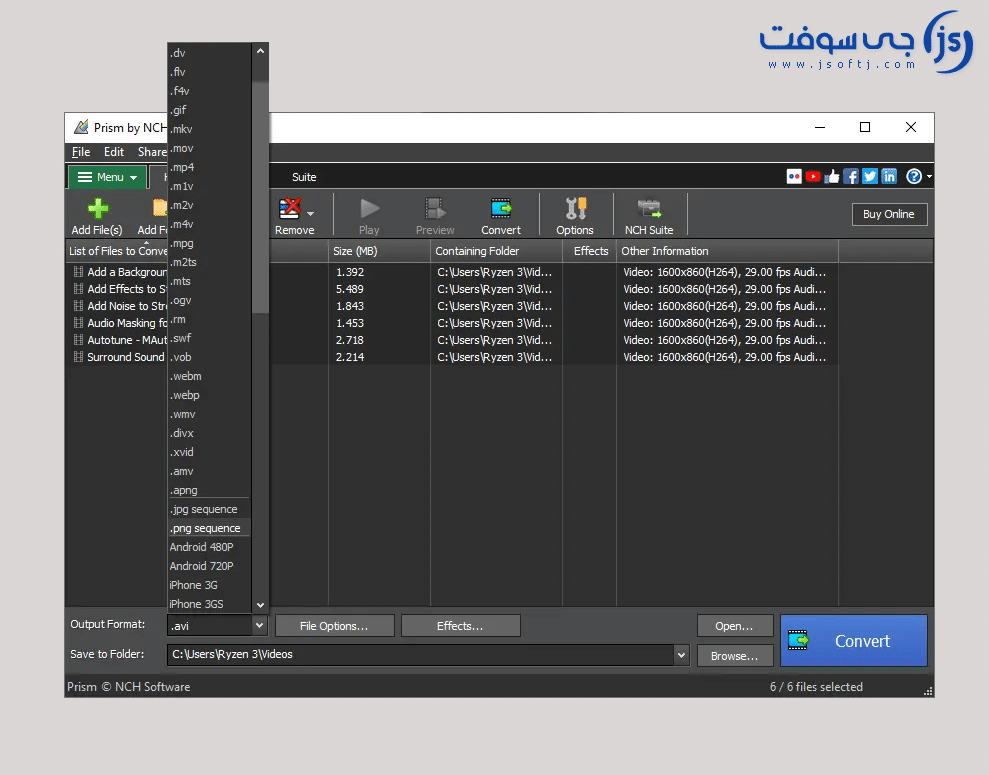Click the Effects... button
This screenshot has height=775, width=989.
(x=460, y=626)
